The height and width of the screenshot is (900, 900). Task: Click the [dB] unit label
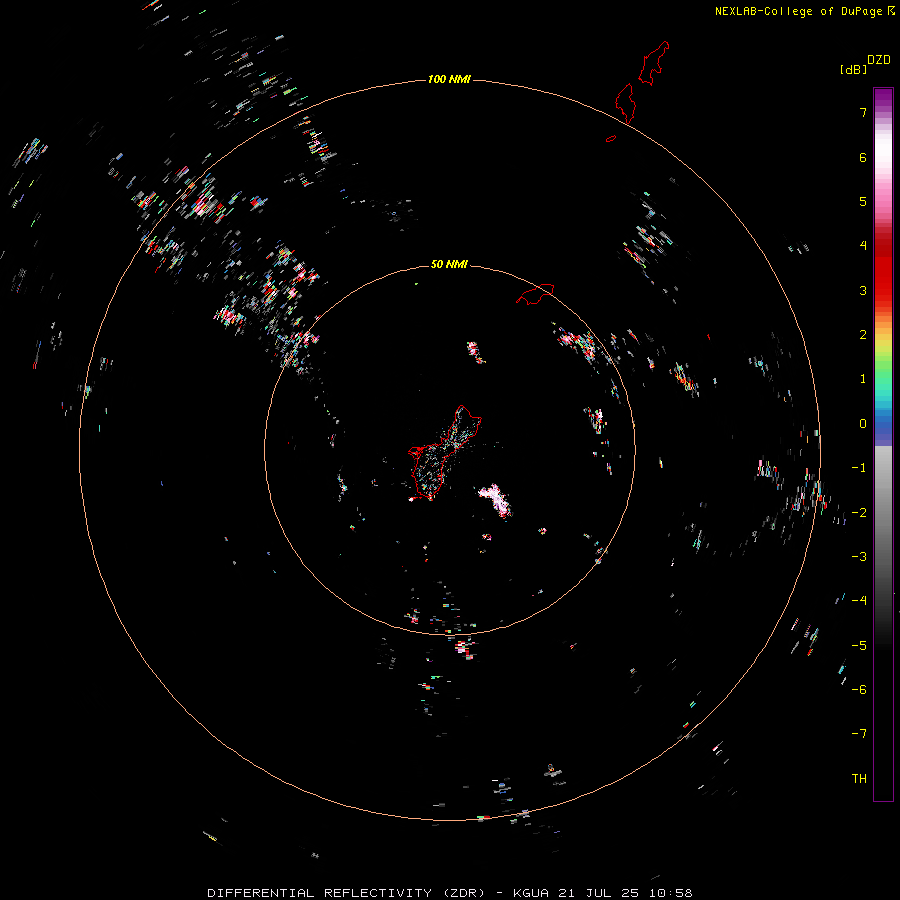[x=854, y=69]
